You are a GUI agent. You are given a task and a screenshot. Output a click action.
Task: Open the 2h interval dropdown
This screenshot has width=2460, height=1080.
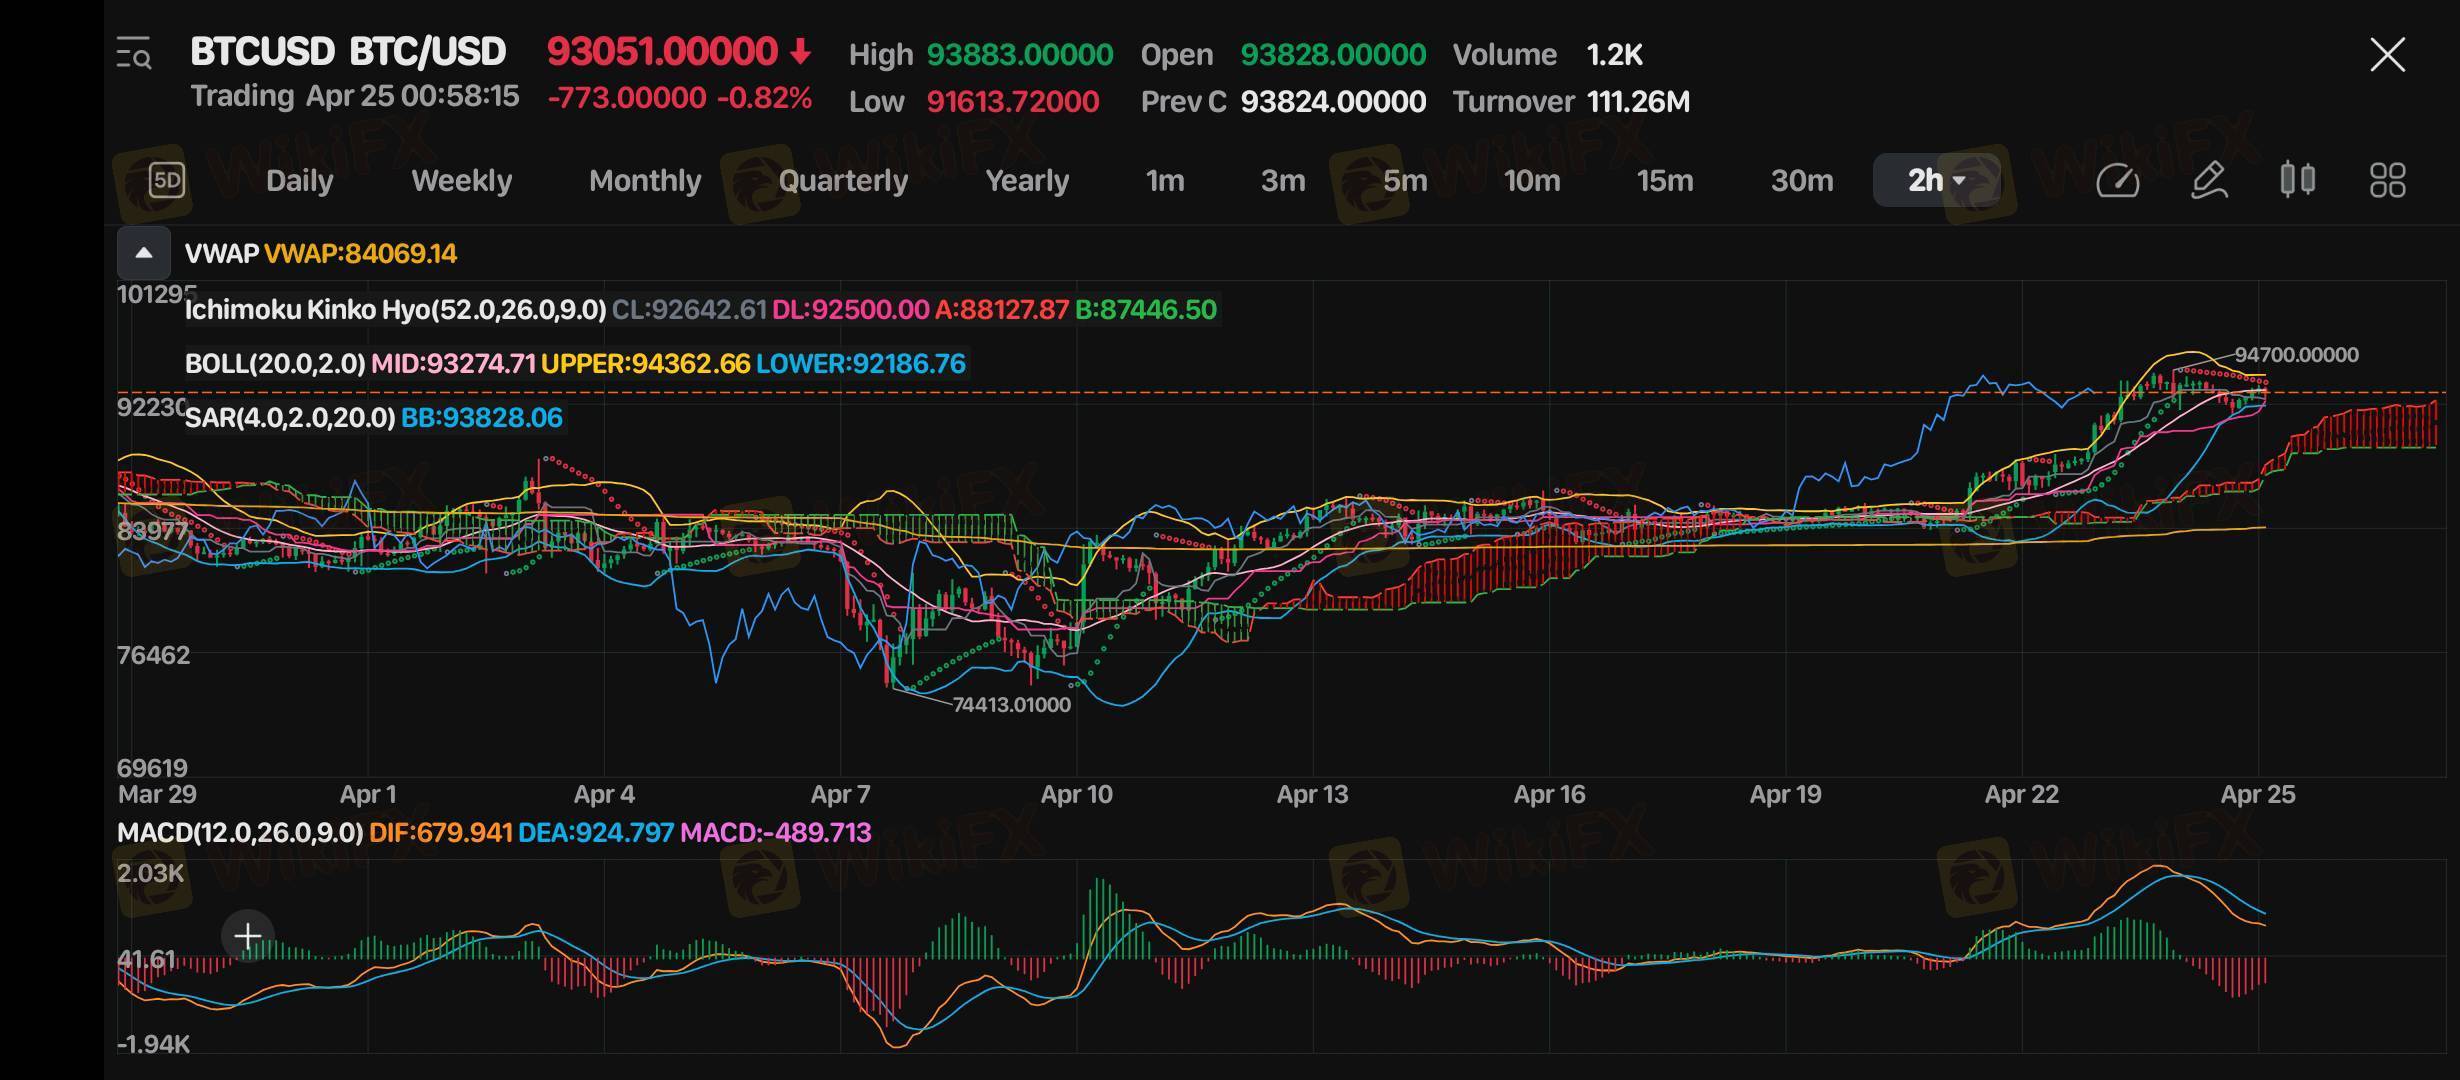click(x=1936, y=180)
